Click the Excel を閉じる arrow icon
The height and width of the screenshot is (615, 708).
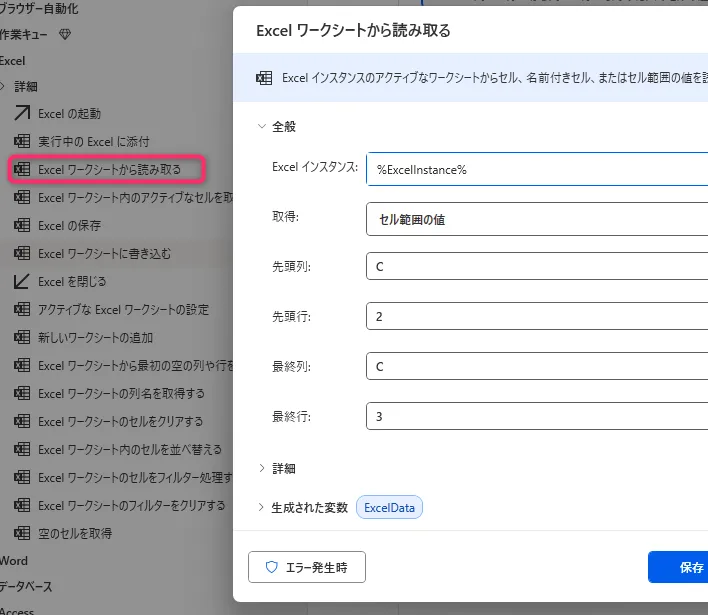pos(20,282)
